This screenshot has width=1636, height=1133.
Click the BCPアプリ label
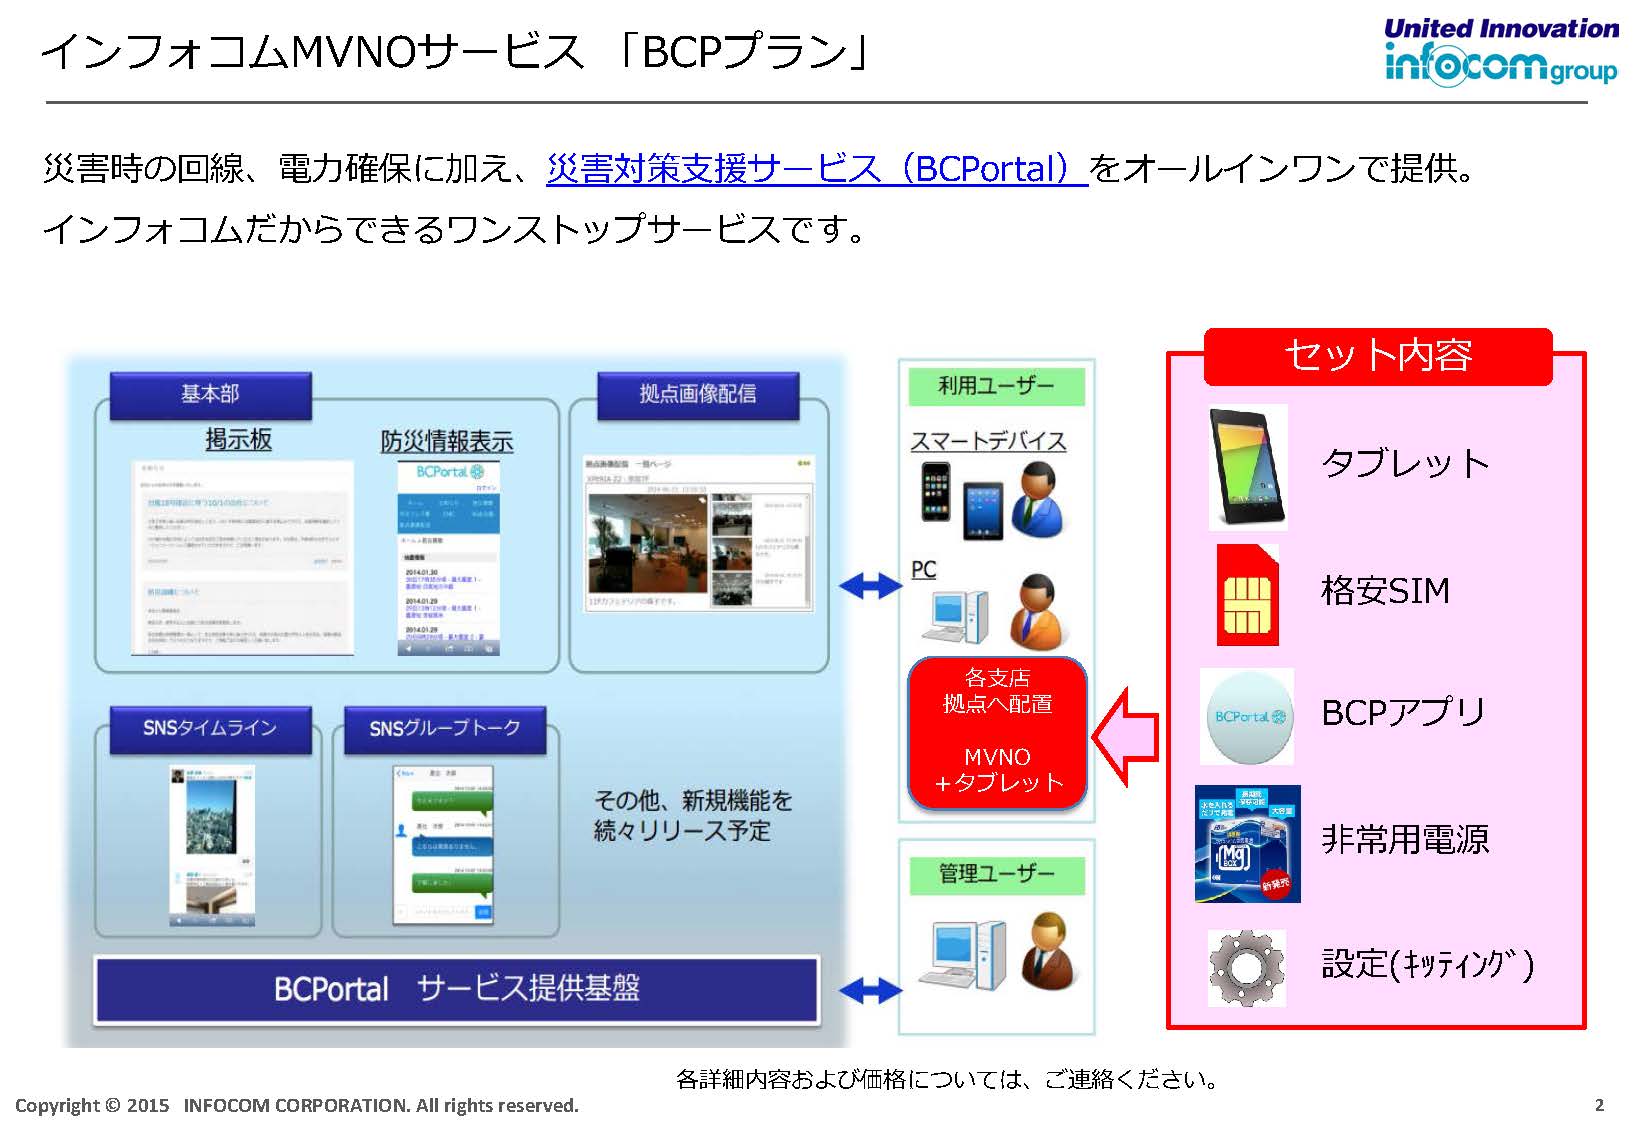pos(1402,712)
